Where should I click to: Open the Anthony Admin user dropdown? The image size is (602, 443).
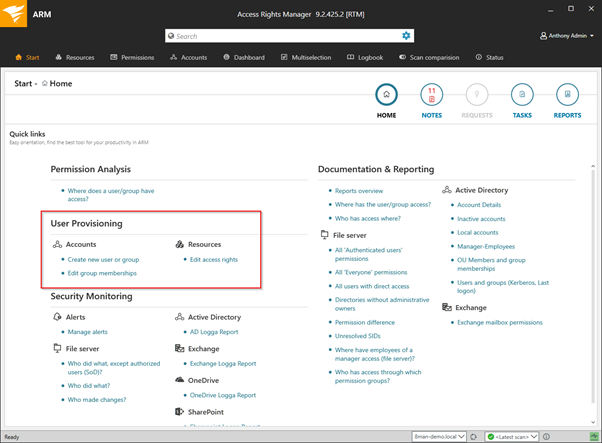pyautogui.click(x=567, y=36)
